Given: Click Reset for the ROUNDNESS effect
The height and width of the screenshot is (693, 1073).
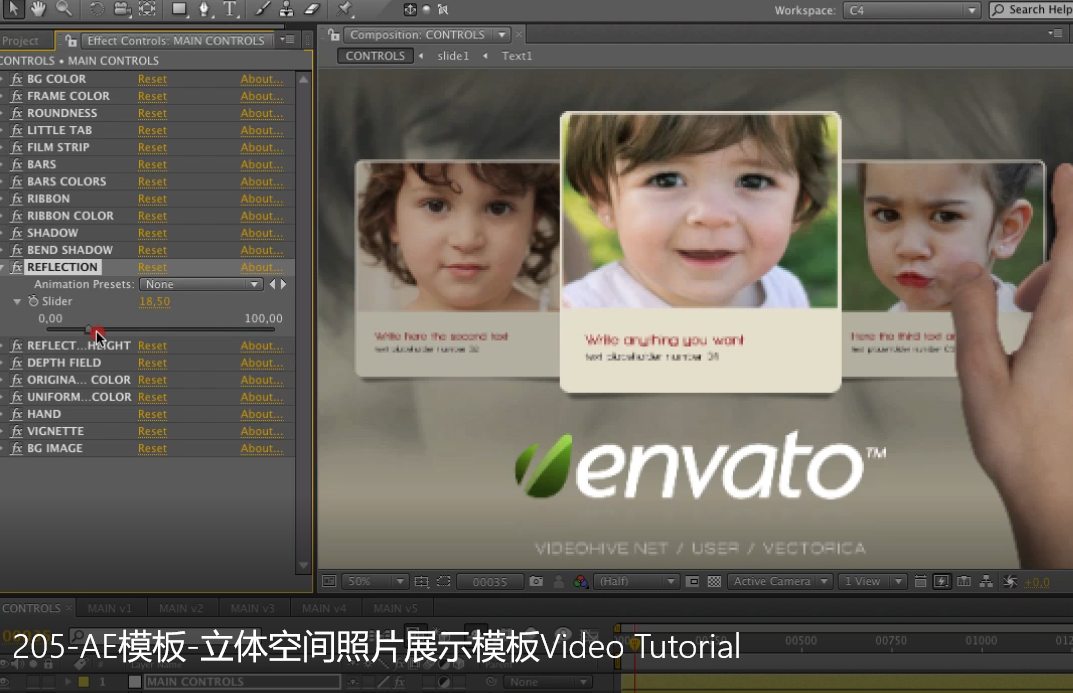Looking at the screenshot, I should pyautogui.click(x=152, y=114).
